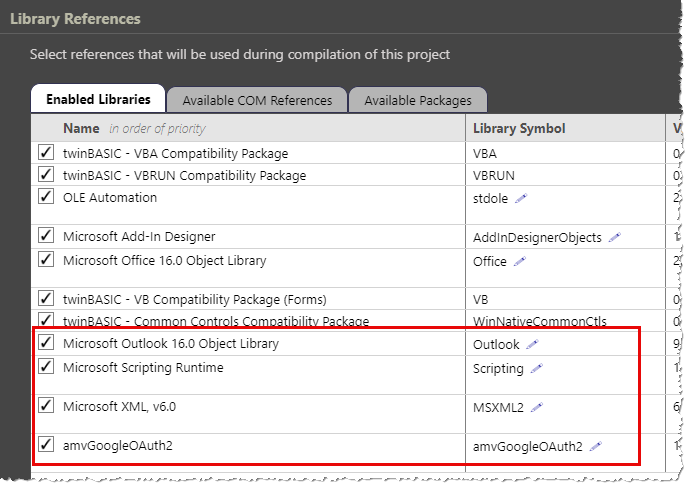
Task: Select the Enabled Libraries tab
Action: 98,99
